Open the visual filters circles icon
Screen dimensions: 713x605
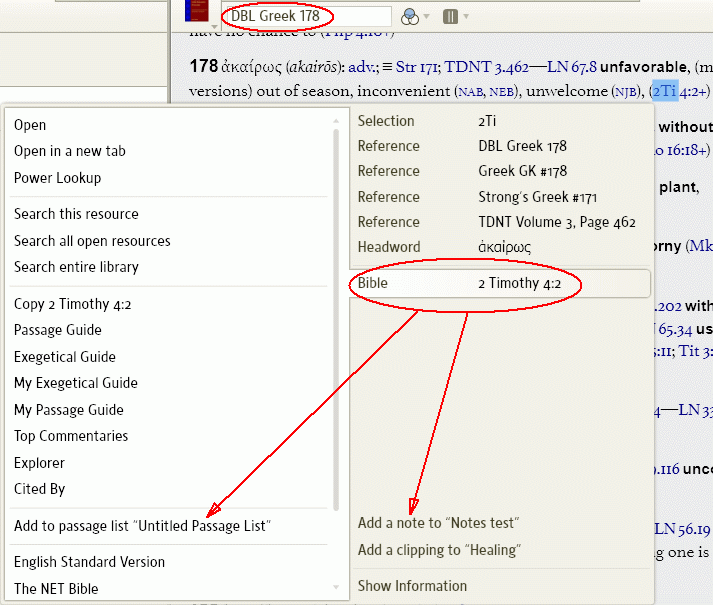click(410, 17)
